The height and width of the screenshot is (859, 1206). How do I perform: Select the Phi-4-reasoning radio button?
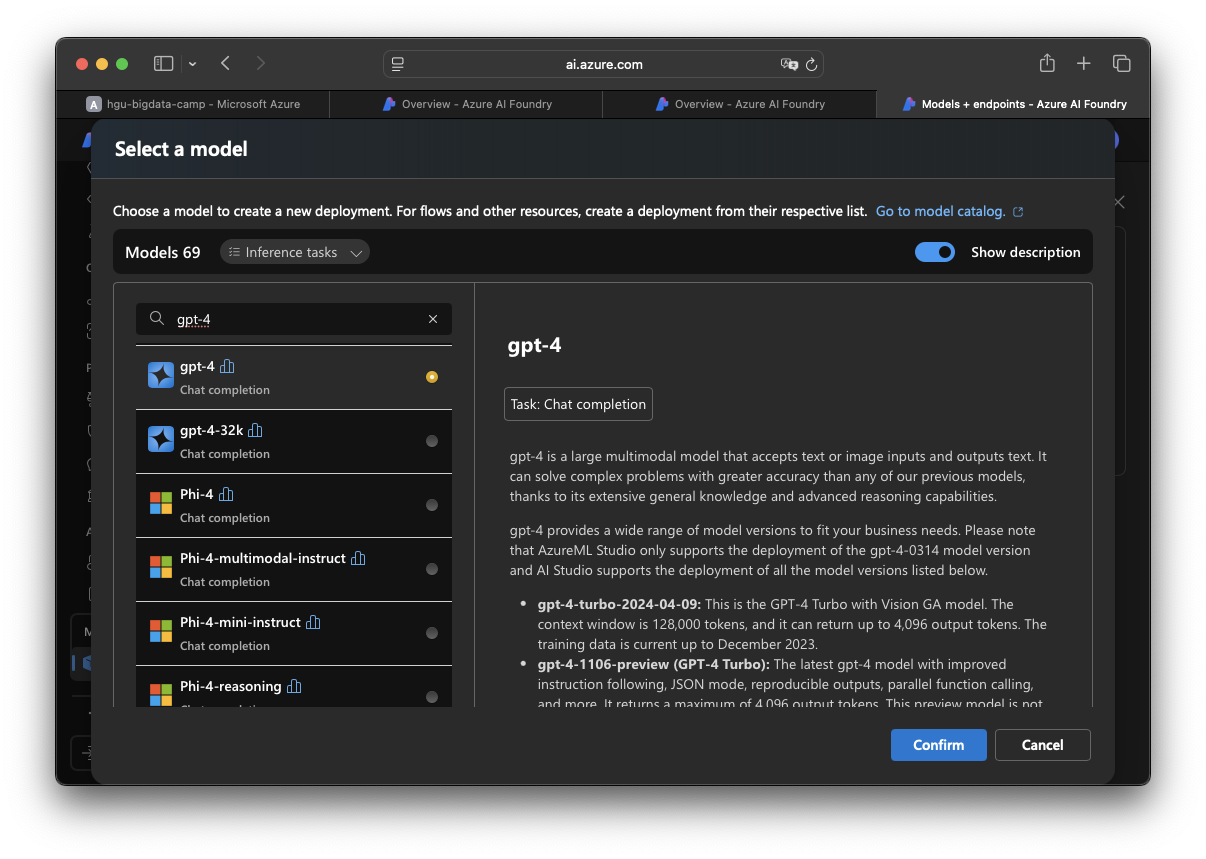432,697
